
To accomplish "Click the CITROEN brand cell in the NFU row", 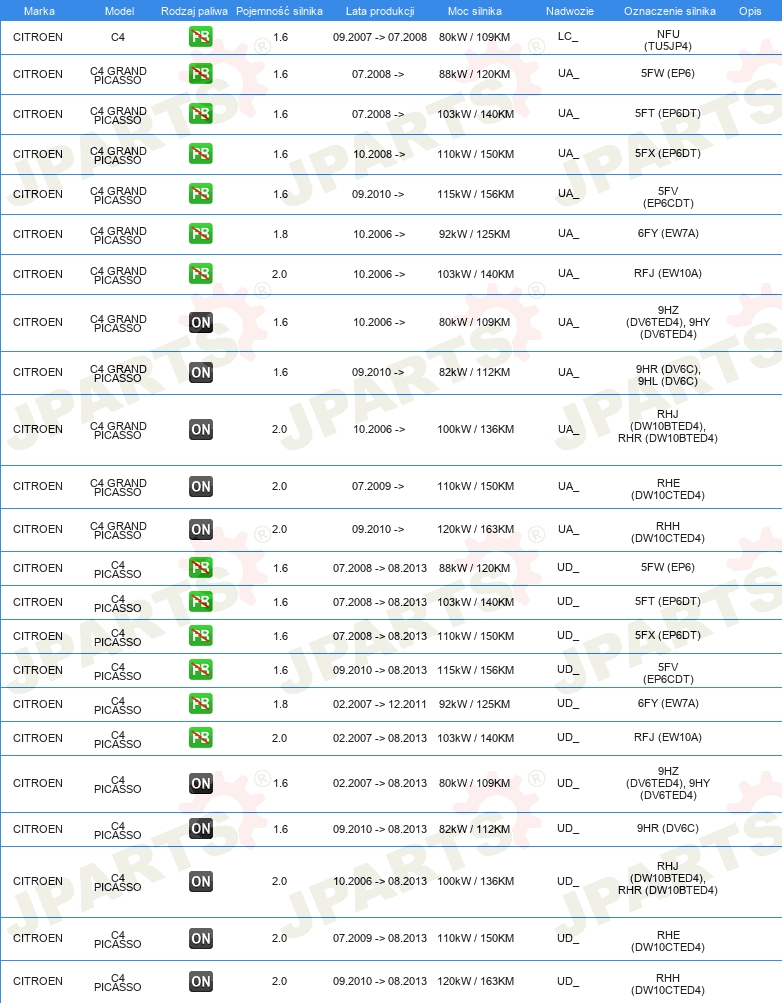I will [x=38, y=37].
